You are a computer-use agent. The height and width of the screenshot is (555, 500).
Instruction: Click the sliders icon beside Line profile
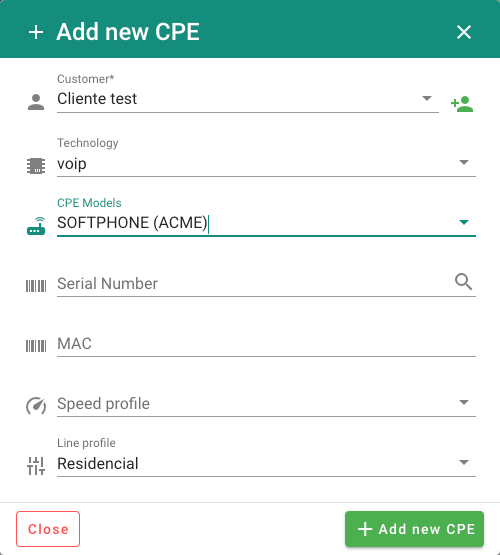point(36,466)
